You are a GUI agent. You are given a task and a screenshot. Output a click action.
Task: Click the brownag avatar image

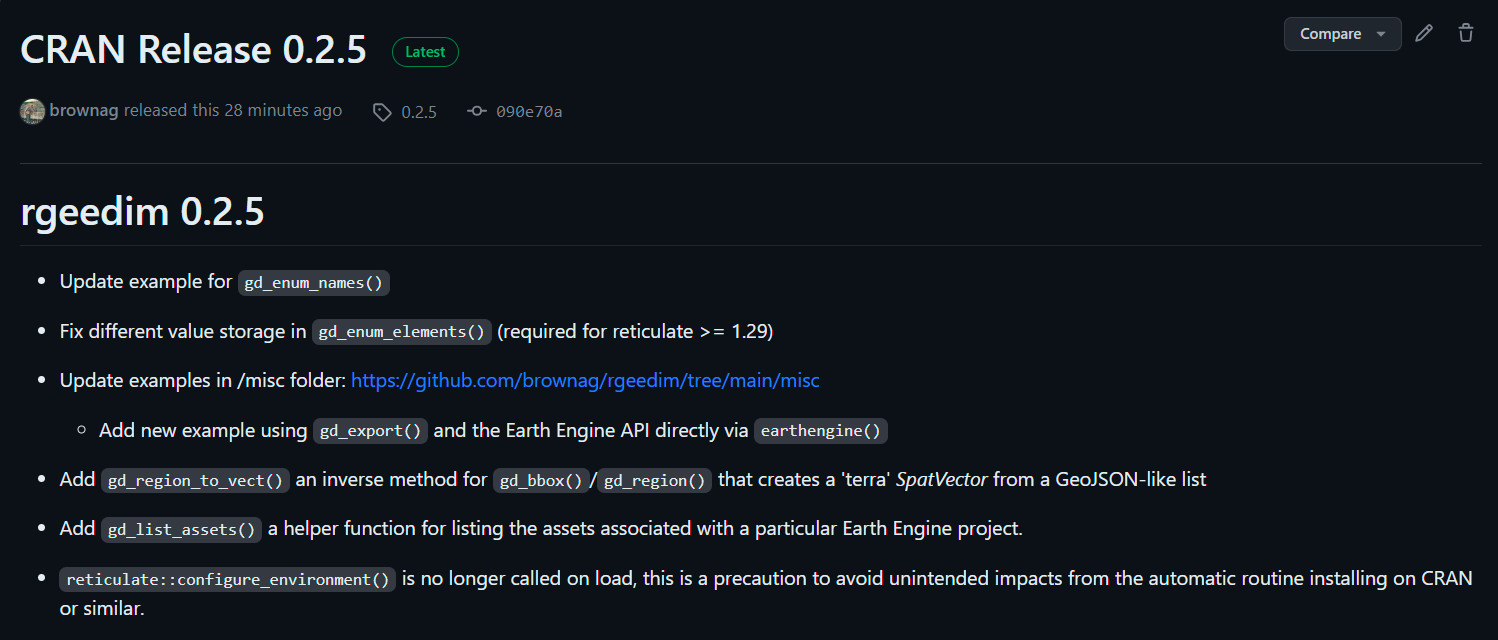pyautogui.click(x=32, y=111)
